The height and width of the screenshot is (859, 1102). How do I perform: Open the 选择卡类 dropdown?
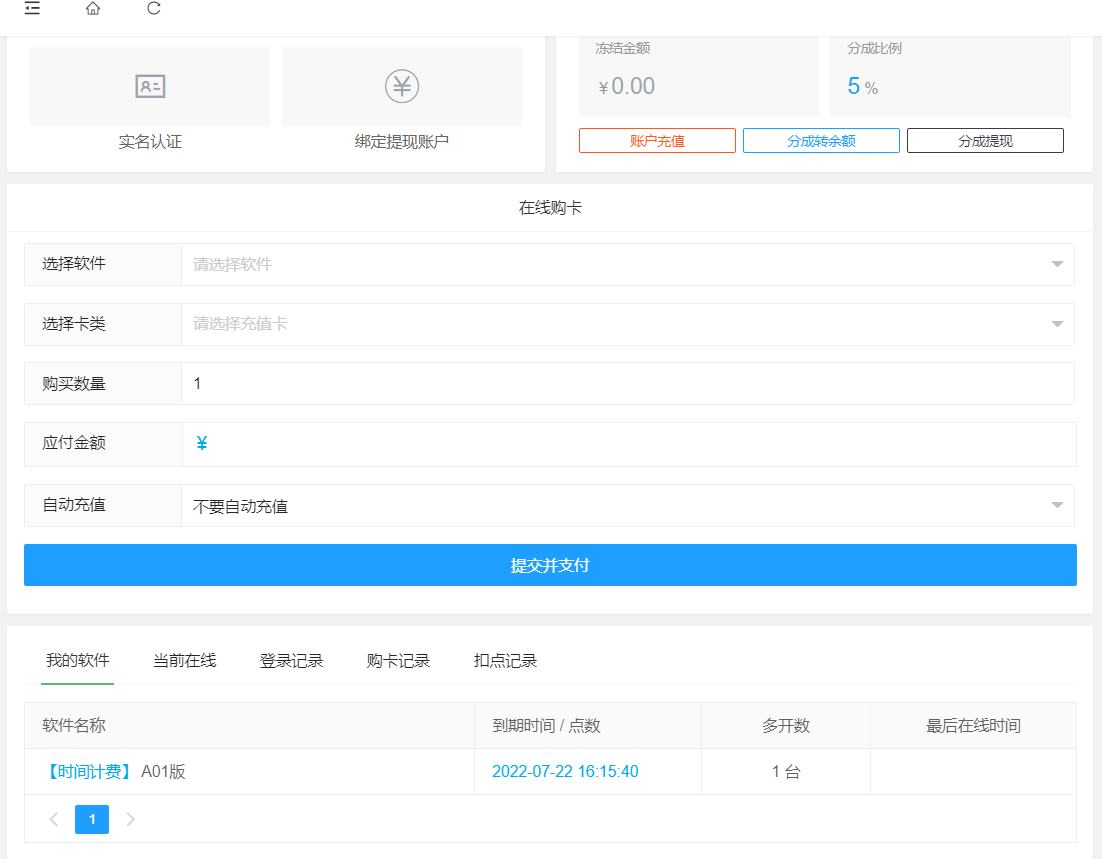(x=627, y=324)
